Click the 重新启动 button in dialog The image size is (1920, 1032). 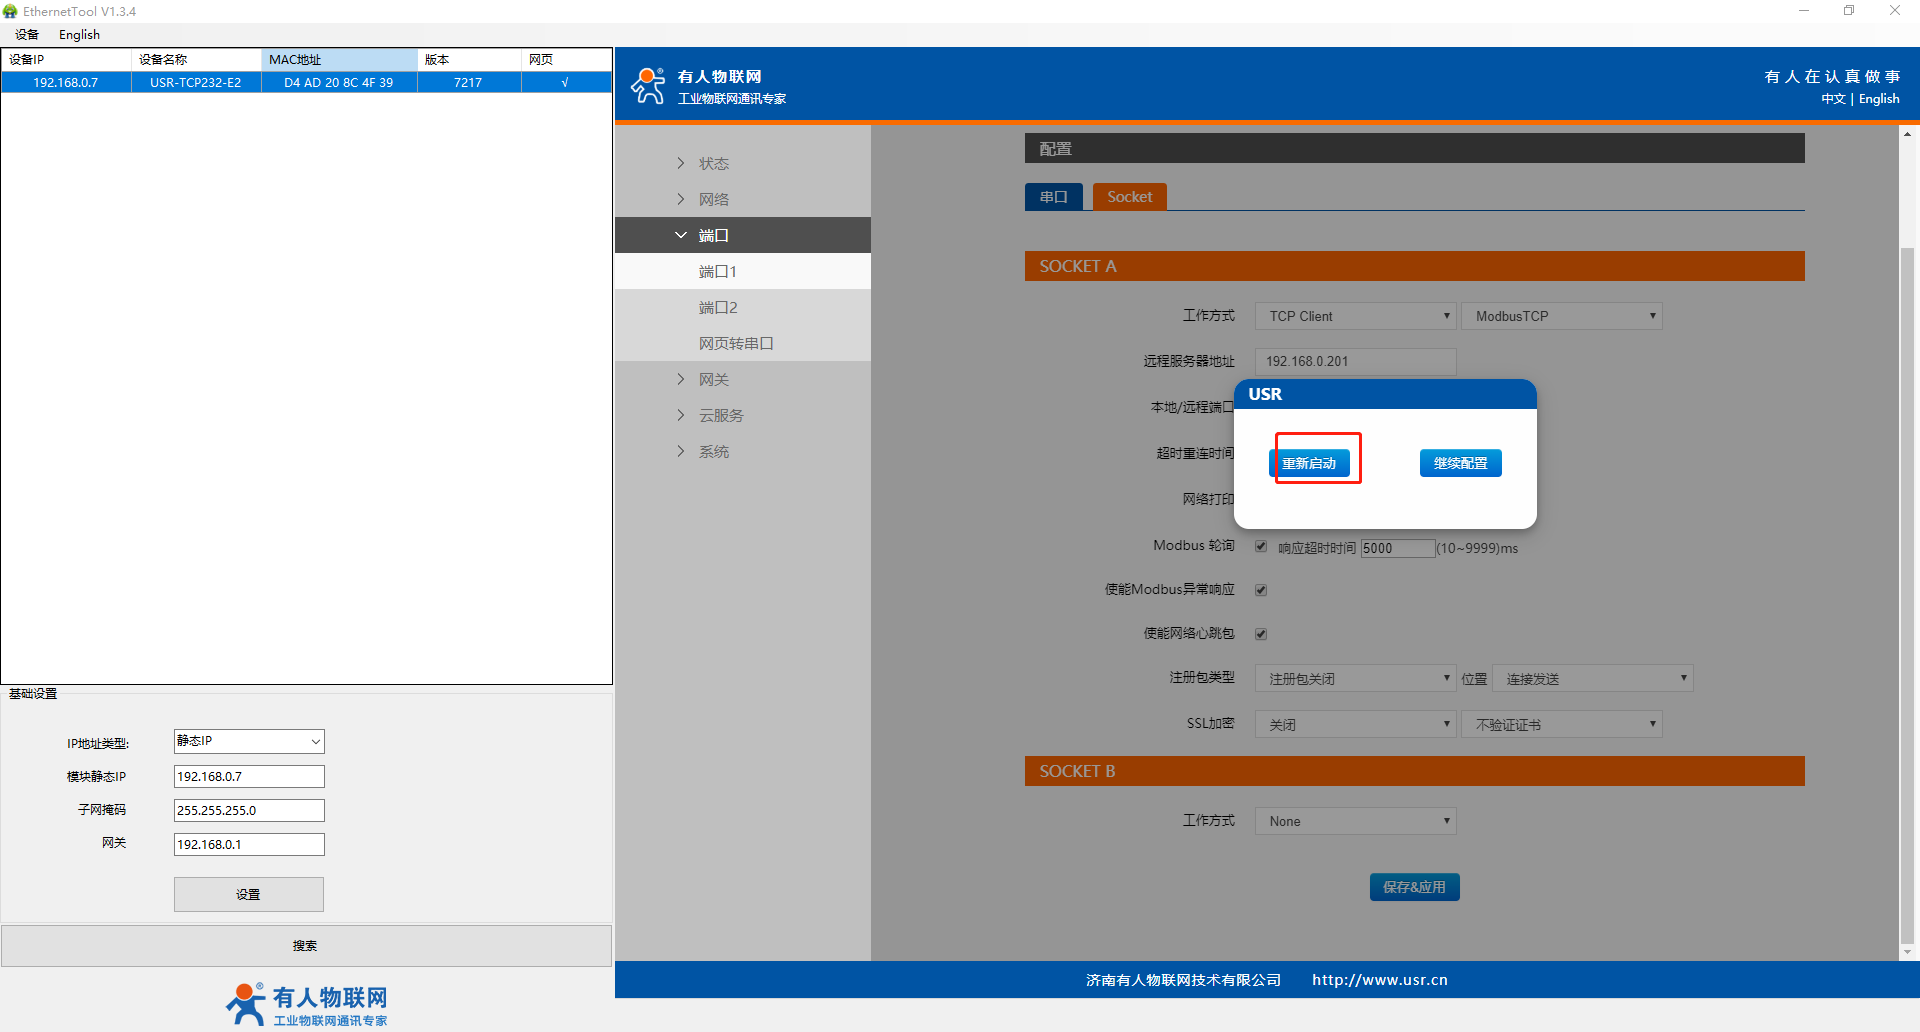tap(1309, 463)
